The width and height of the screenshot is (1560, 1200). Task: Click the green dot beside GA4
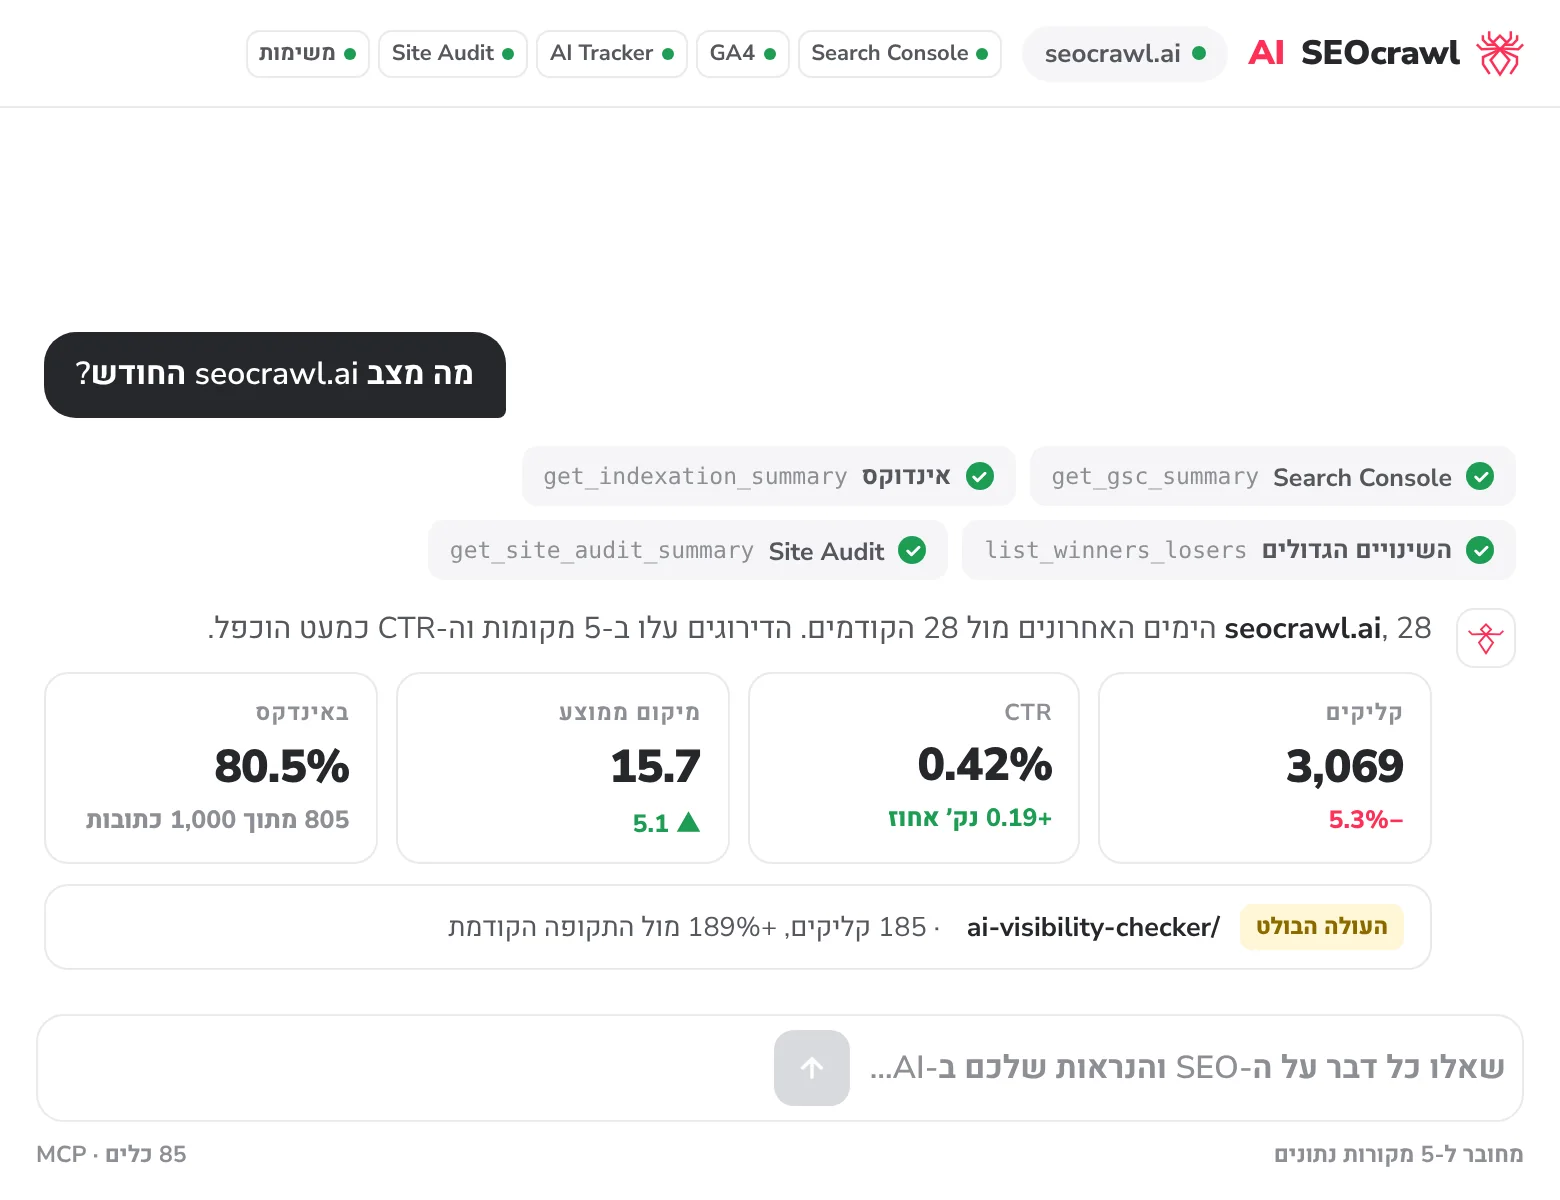[x=770, y=54]
